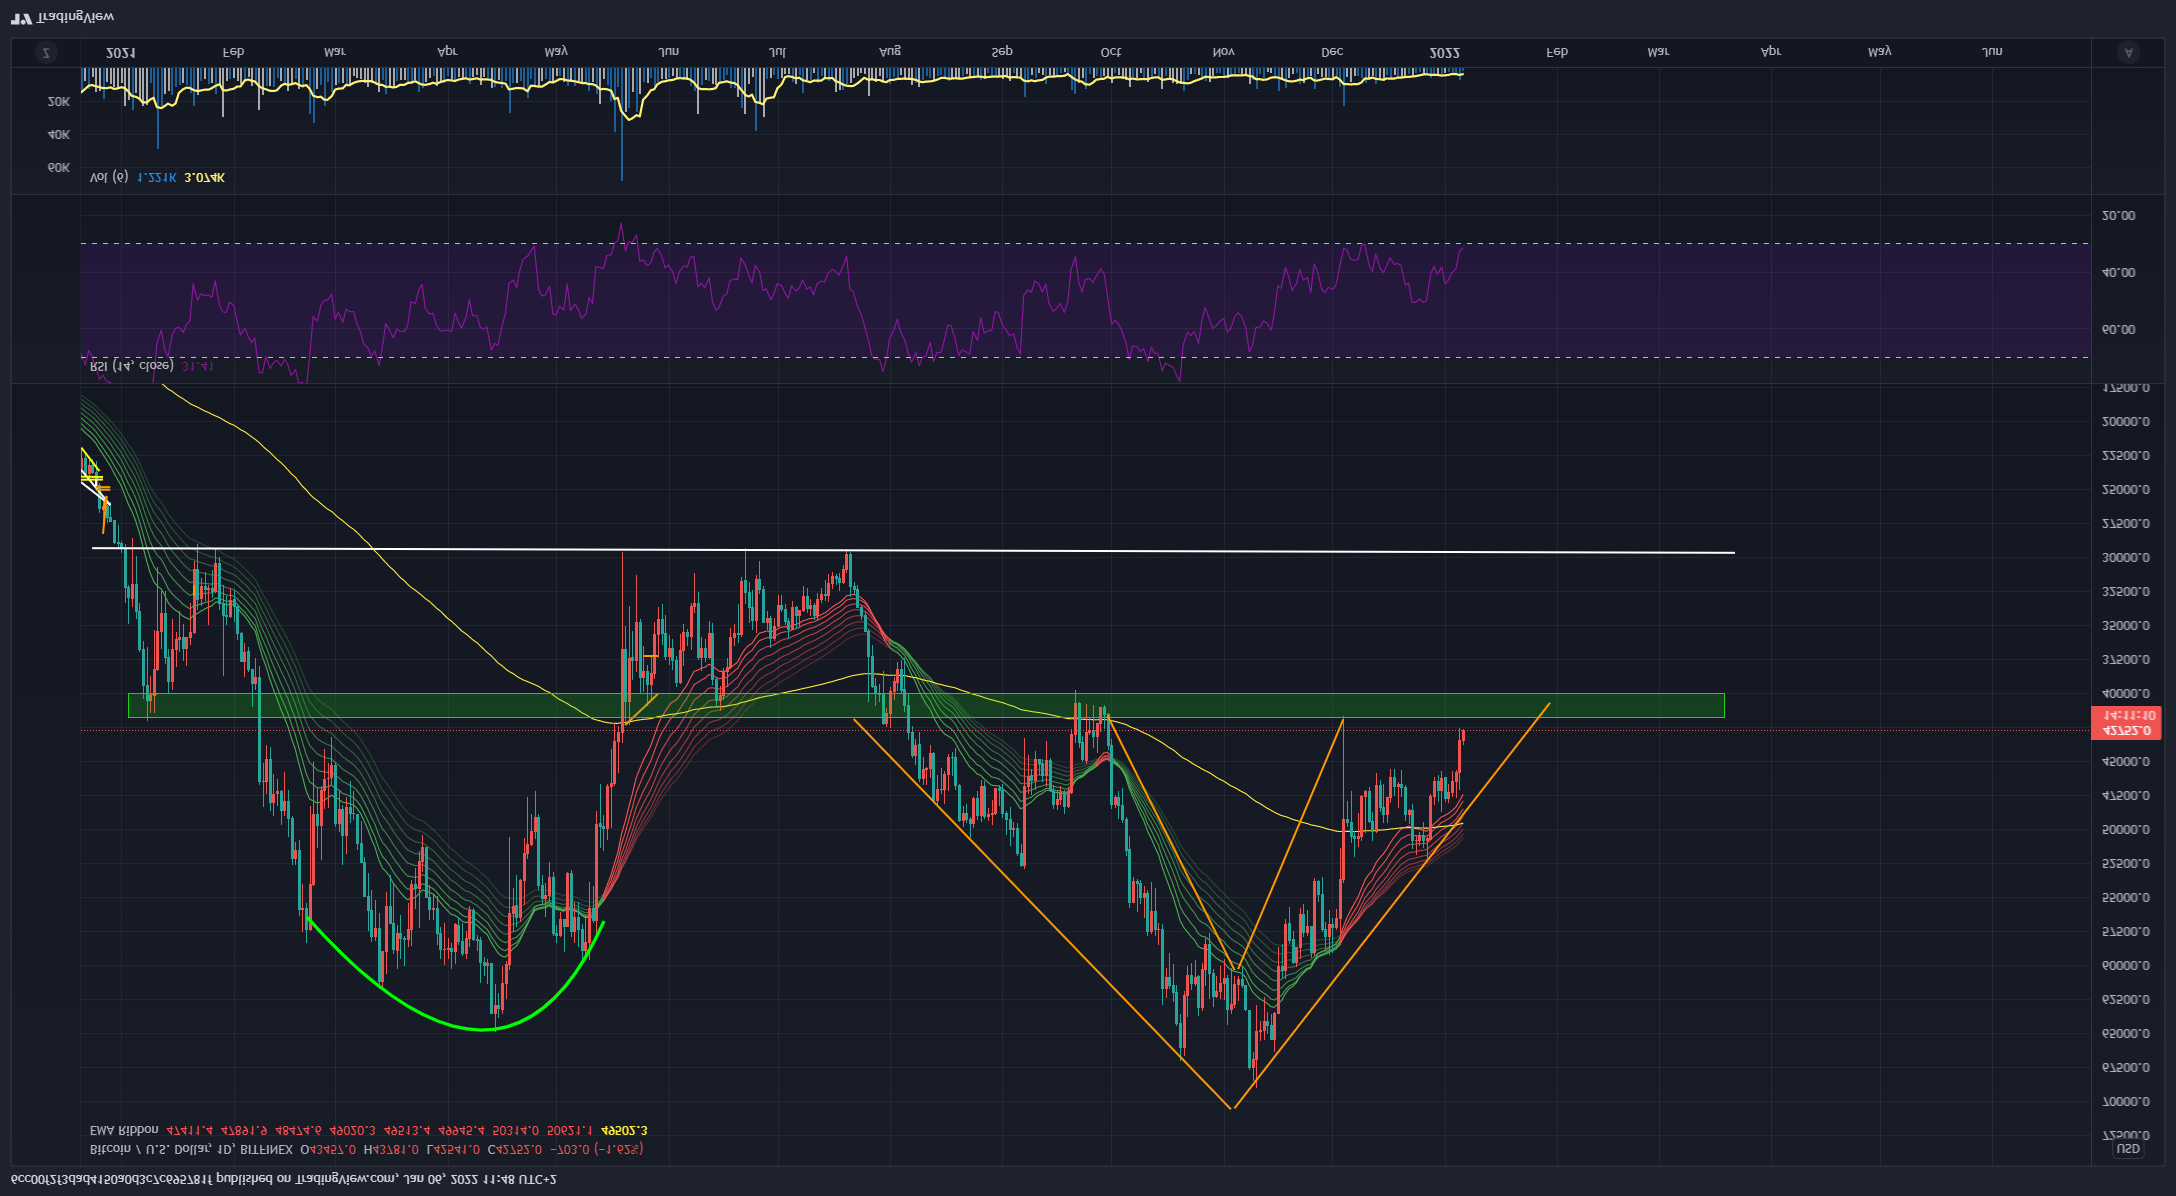The image size is (2176, 1196).
Task: Click the circular A auto-scale button
Action: pos(2128,53)
